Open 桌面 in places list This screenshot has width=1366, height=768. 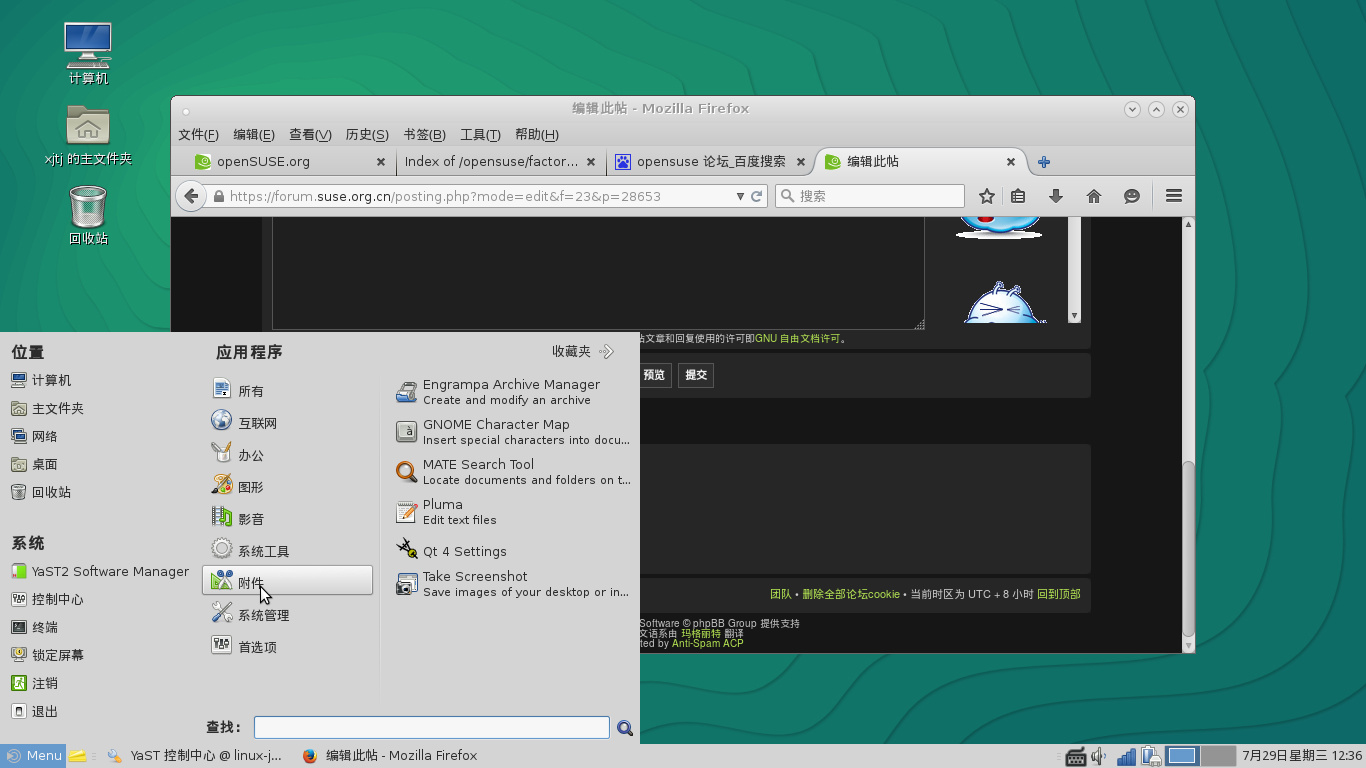[x=34, y=464]
